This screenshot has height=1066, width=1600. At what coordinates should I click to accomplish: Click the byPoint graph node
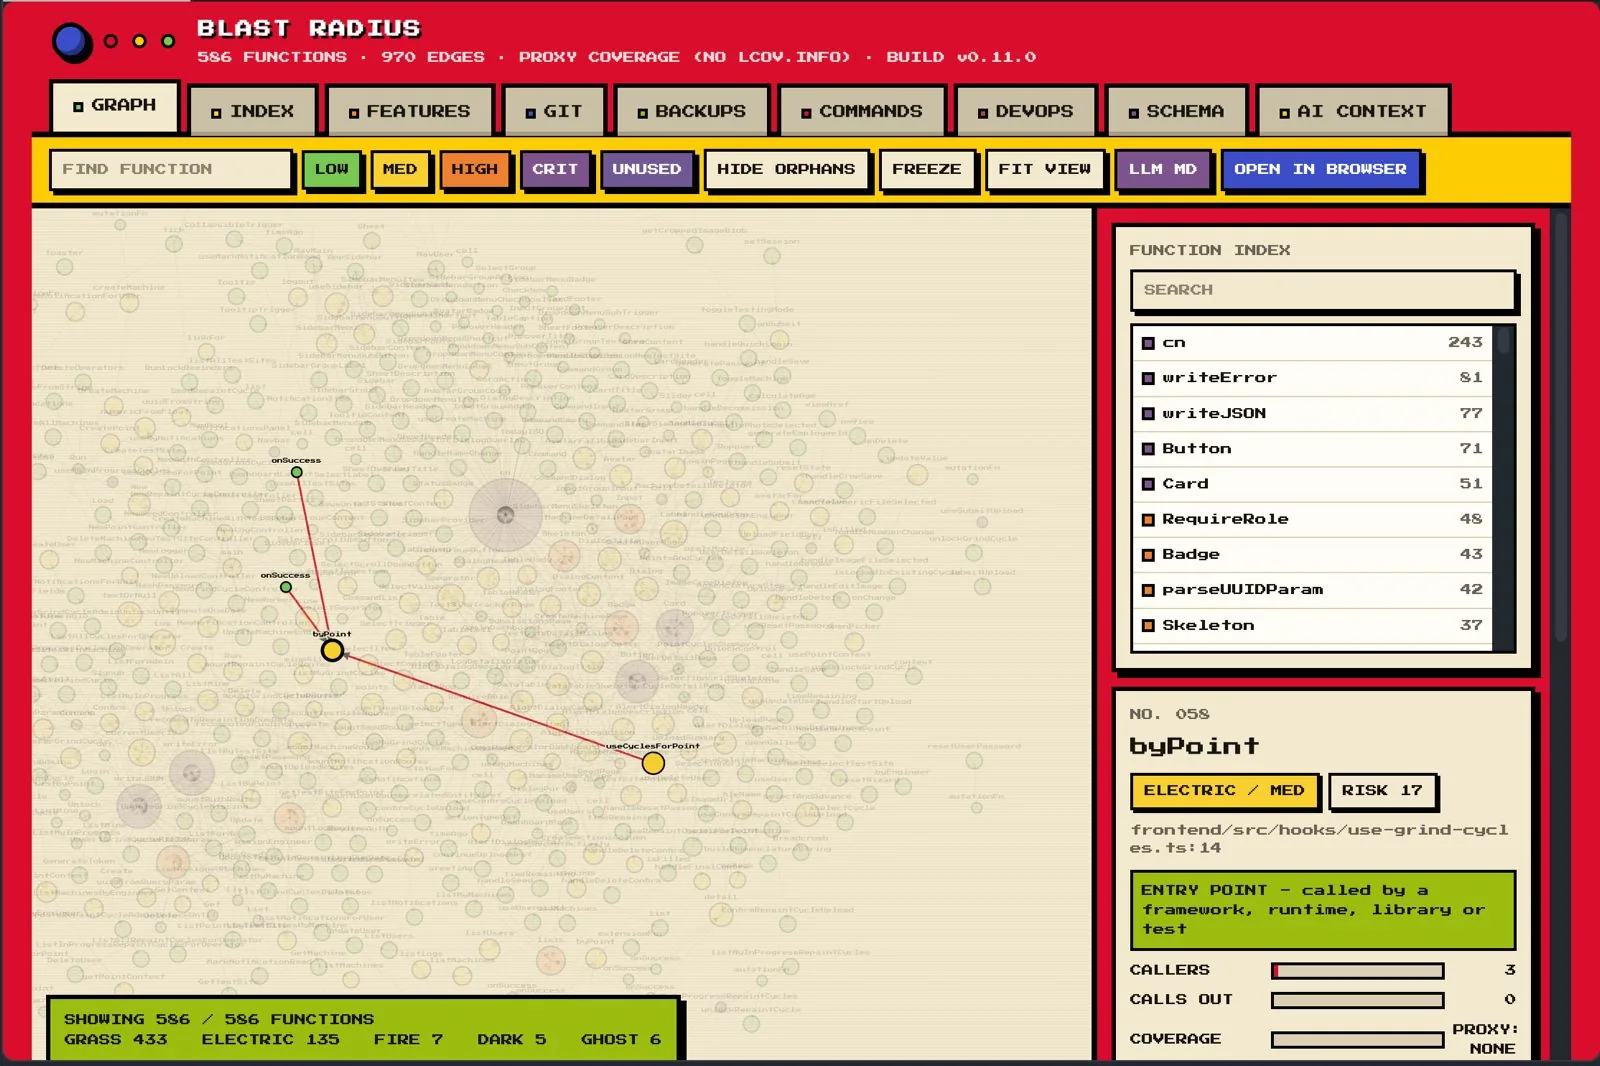click(332, 651)
